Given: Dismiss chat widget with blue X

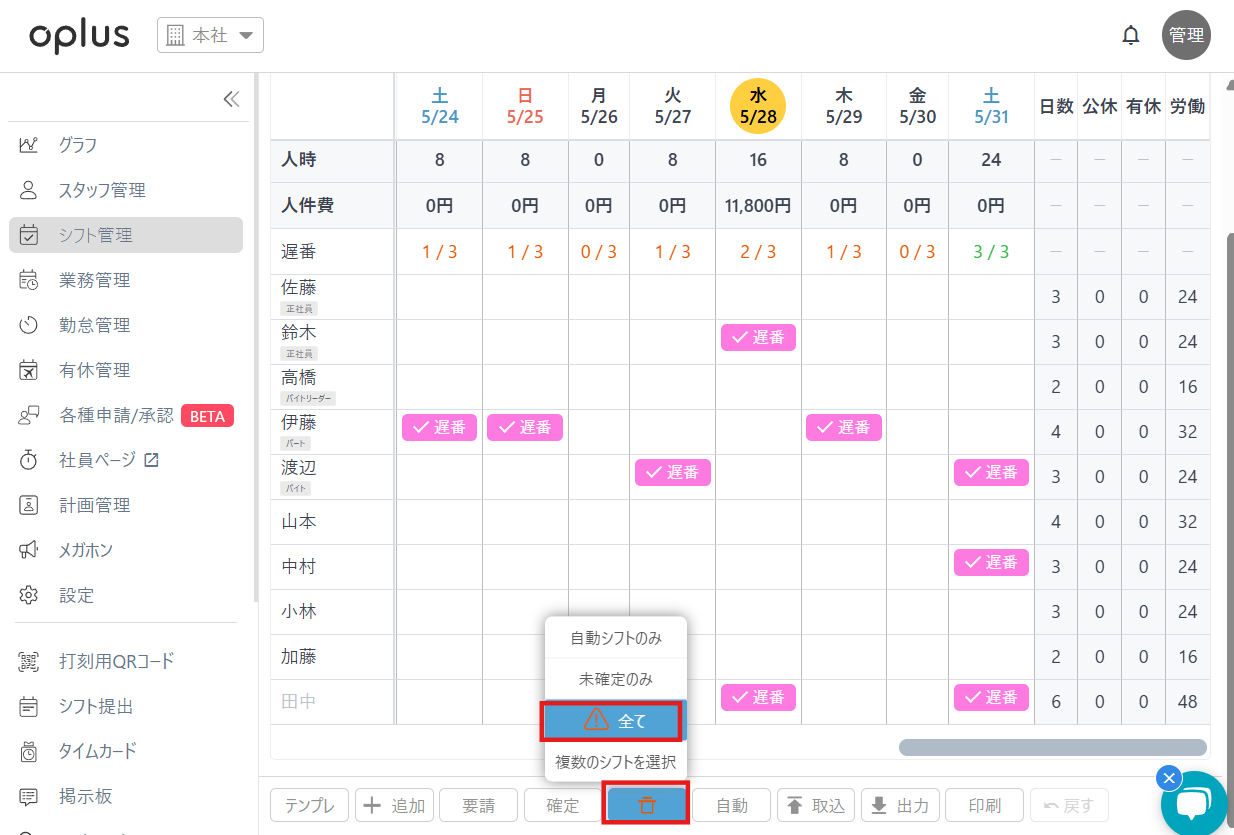Looking at the screenshot, I should [1169, 778].
